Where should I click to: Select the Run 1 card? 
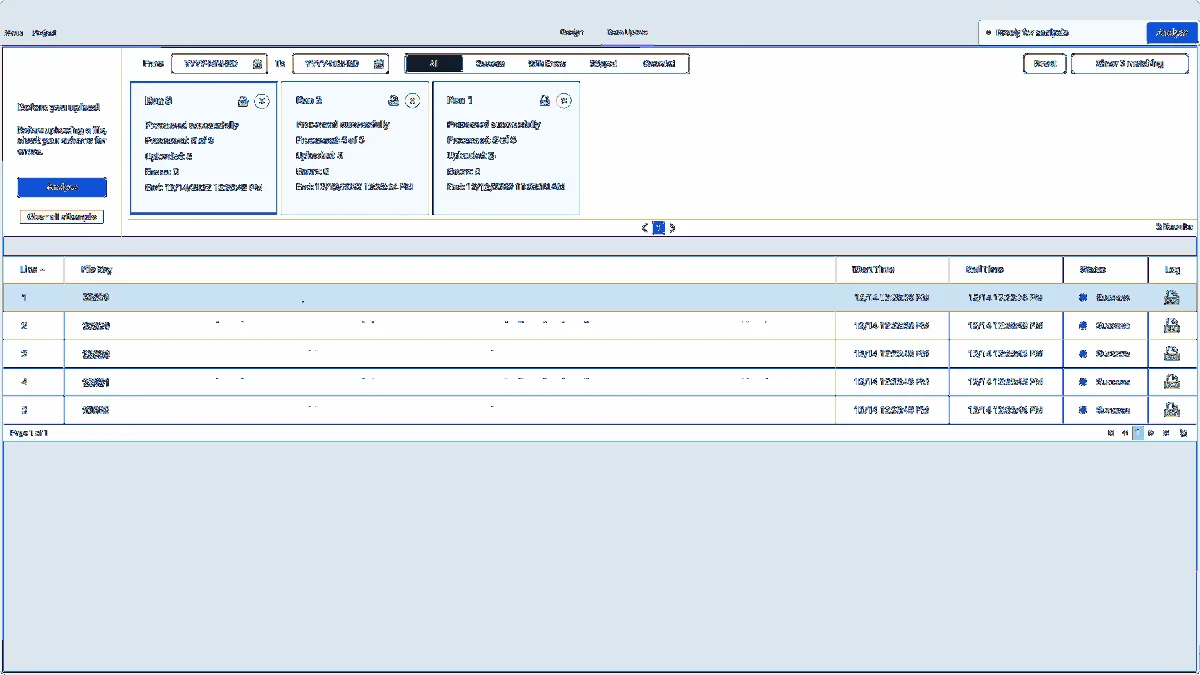[506, 148]
